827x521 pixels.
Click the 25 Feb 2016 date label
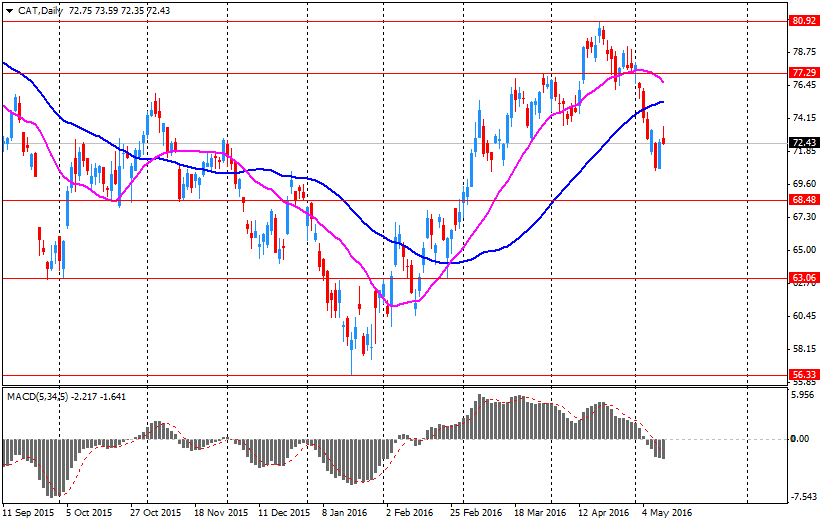click(476, 513)
